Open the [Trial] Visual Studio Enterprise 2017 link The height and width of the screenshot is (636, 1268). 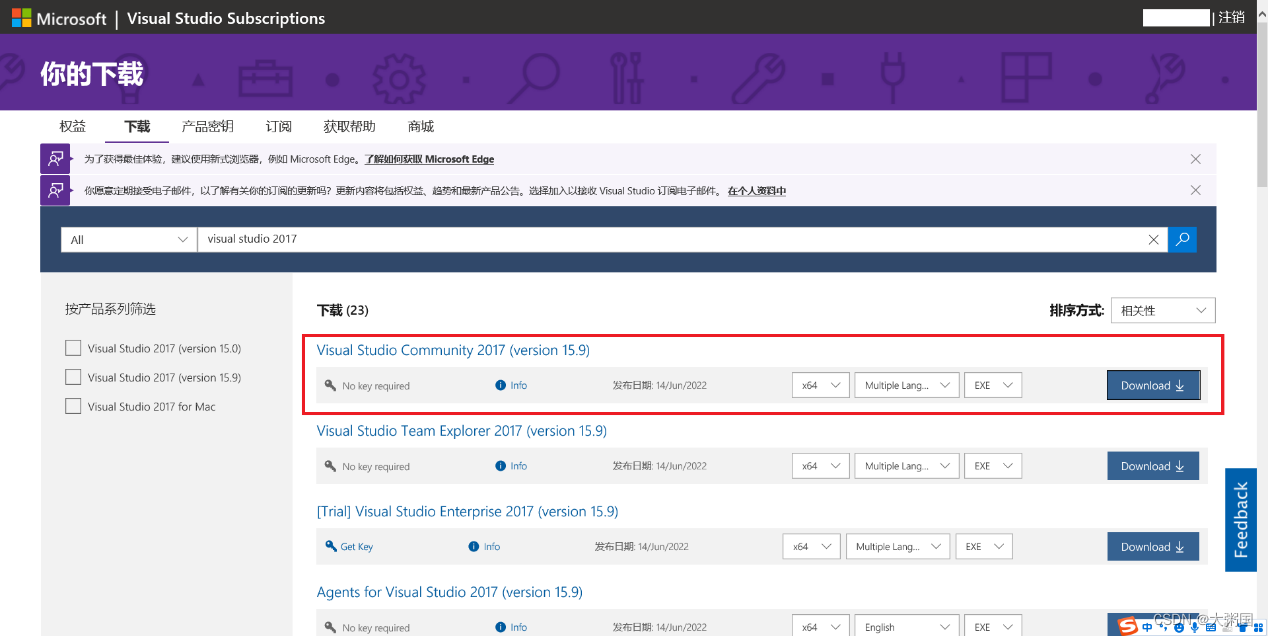coord(467,512)
